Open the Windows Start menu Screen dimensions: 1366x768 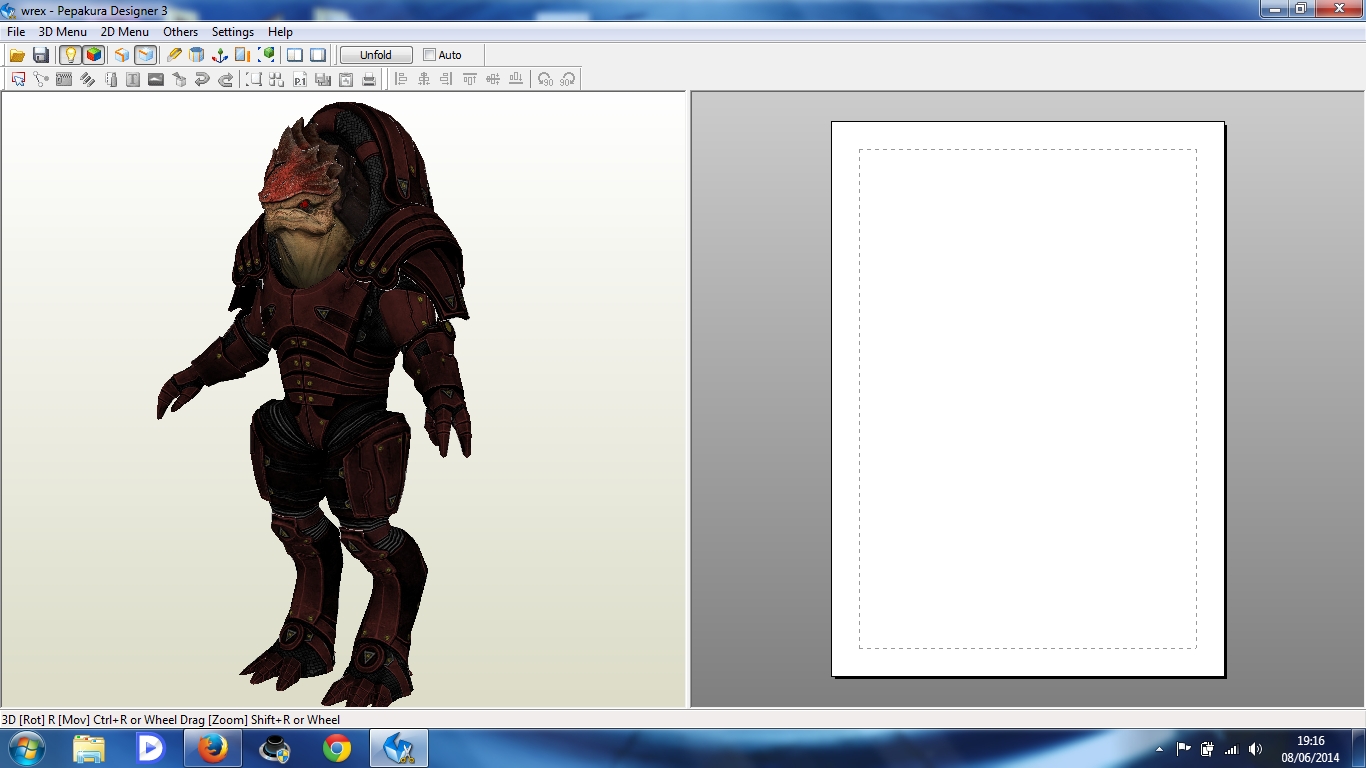[x=25, y=748]
